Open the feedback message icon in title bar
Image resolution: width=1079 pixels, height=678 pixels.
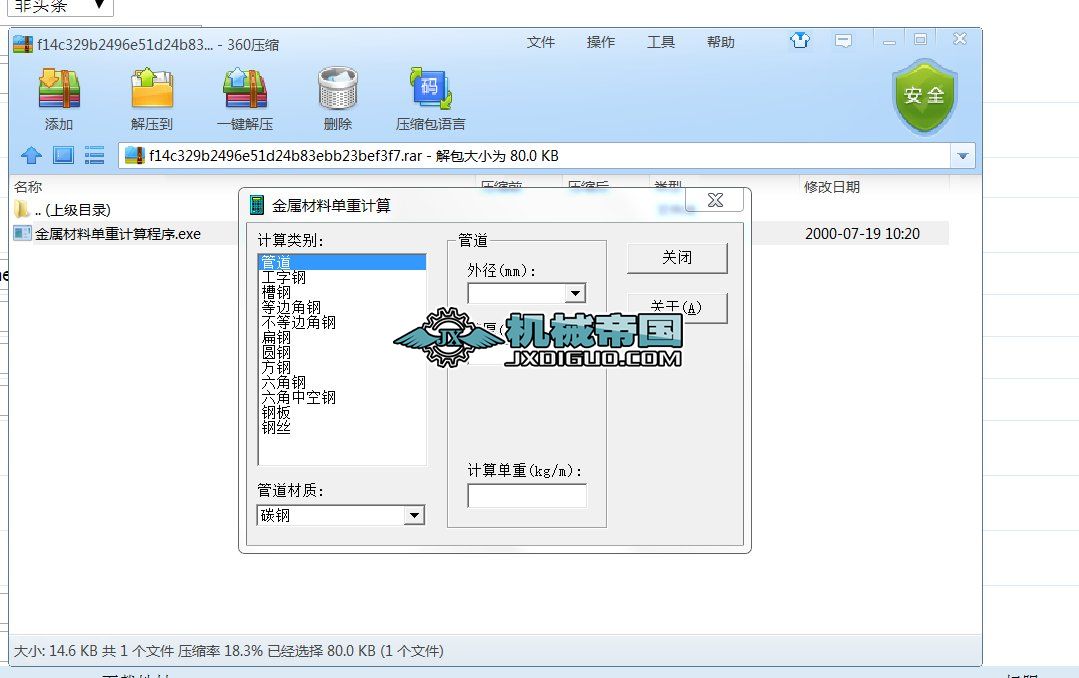pyautogui.click(x=843, y=41)
